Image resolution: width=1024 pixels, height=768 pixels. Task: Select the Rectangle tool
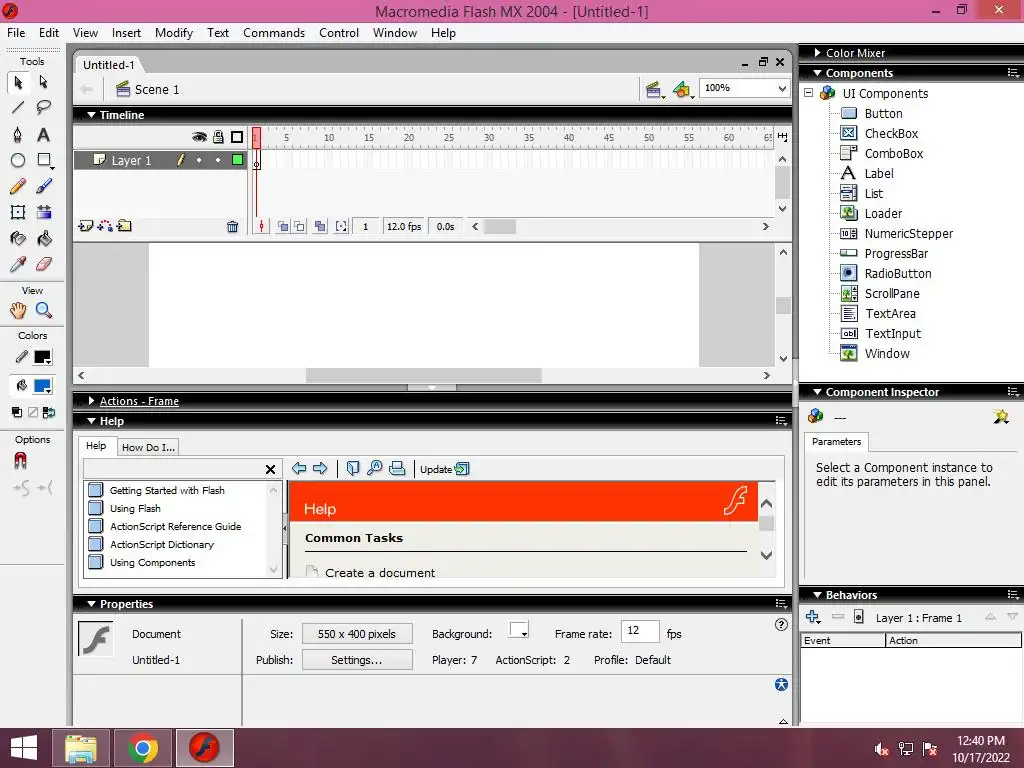[x=44, y=161]
